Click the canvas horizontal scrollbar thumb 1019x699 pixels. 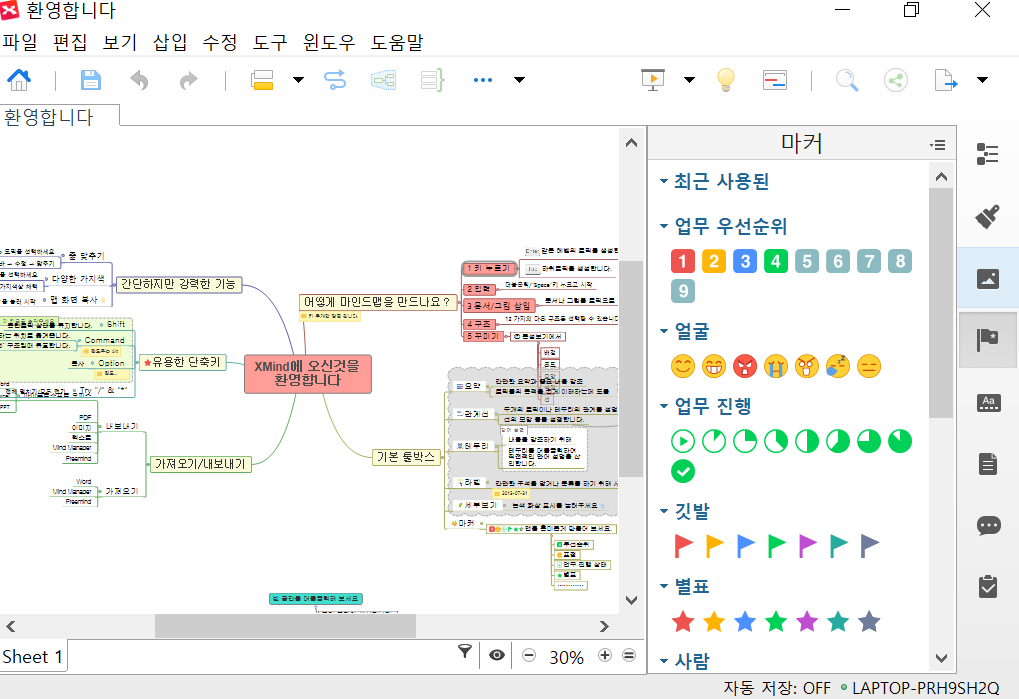(x=285, y=626)
